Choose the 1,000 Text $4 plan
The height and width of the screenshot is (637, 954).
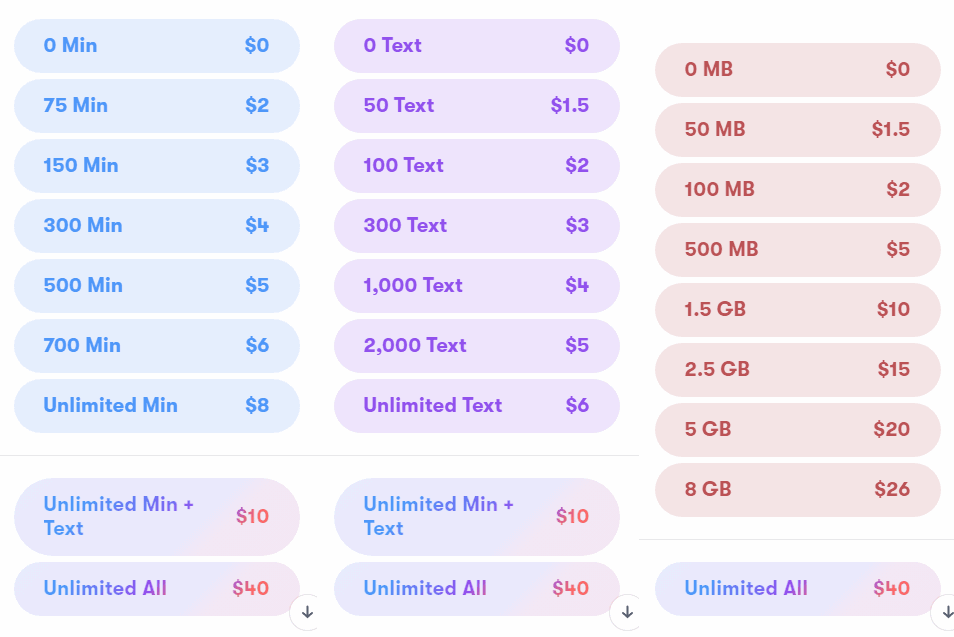pos(477,285)
